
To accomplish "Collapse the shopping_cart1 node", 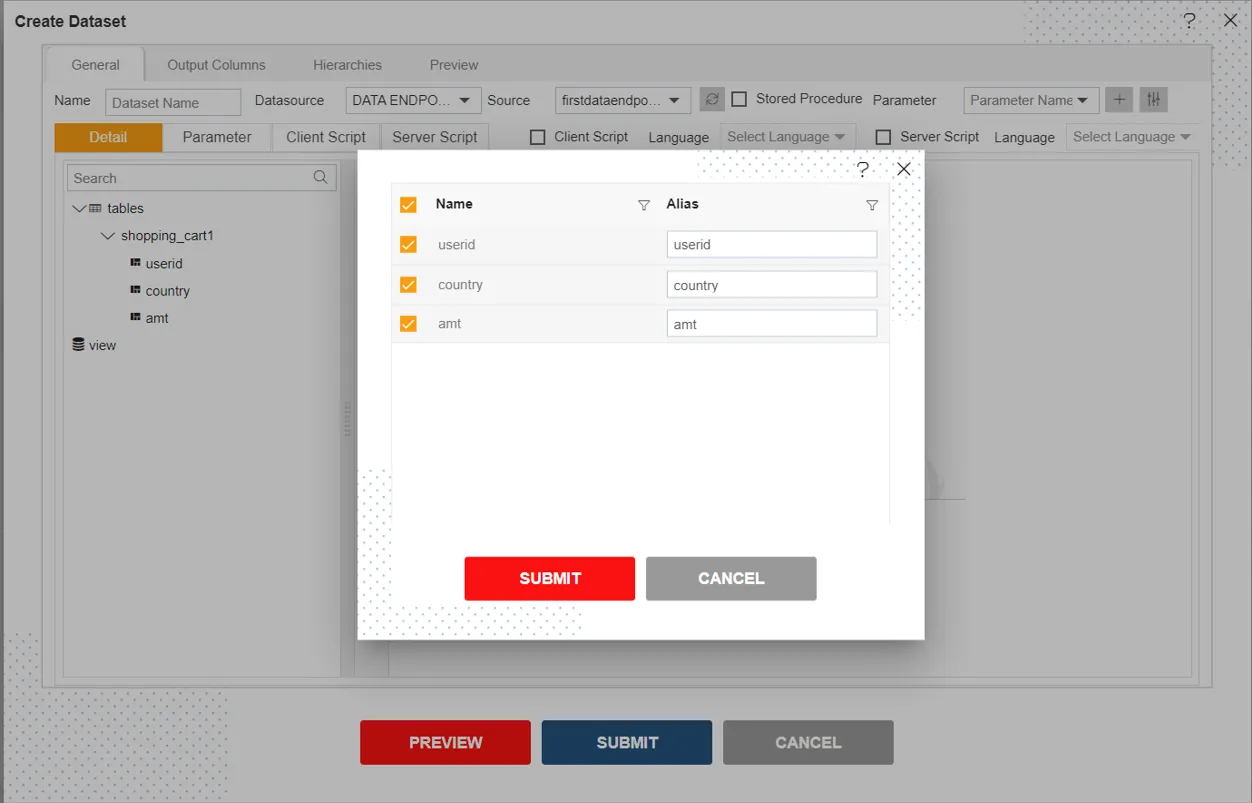I will tap(108, 236).
